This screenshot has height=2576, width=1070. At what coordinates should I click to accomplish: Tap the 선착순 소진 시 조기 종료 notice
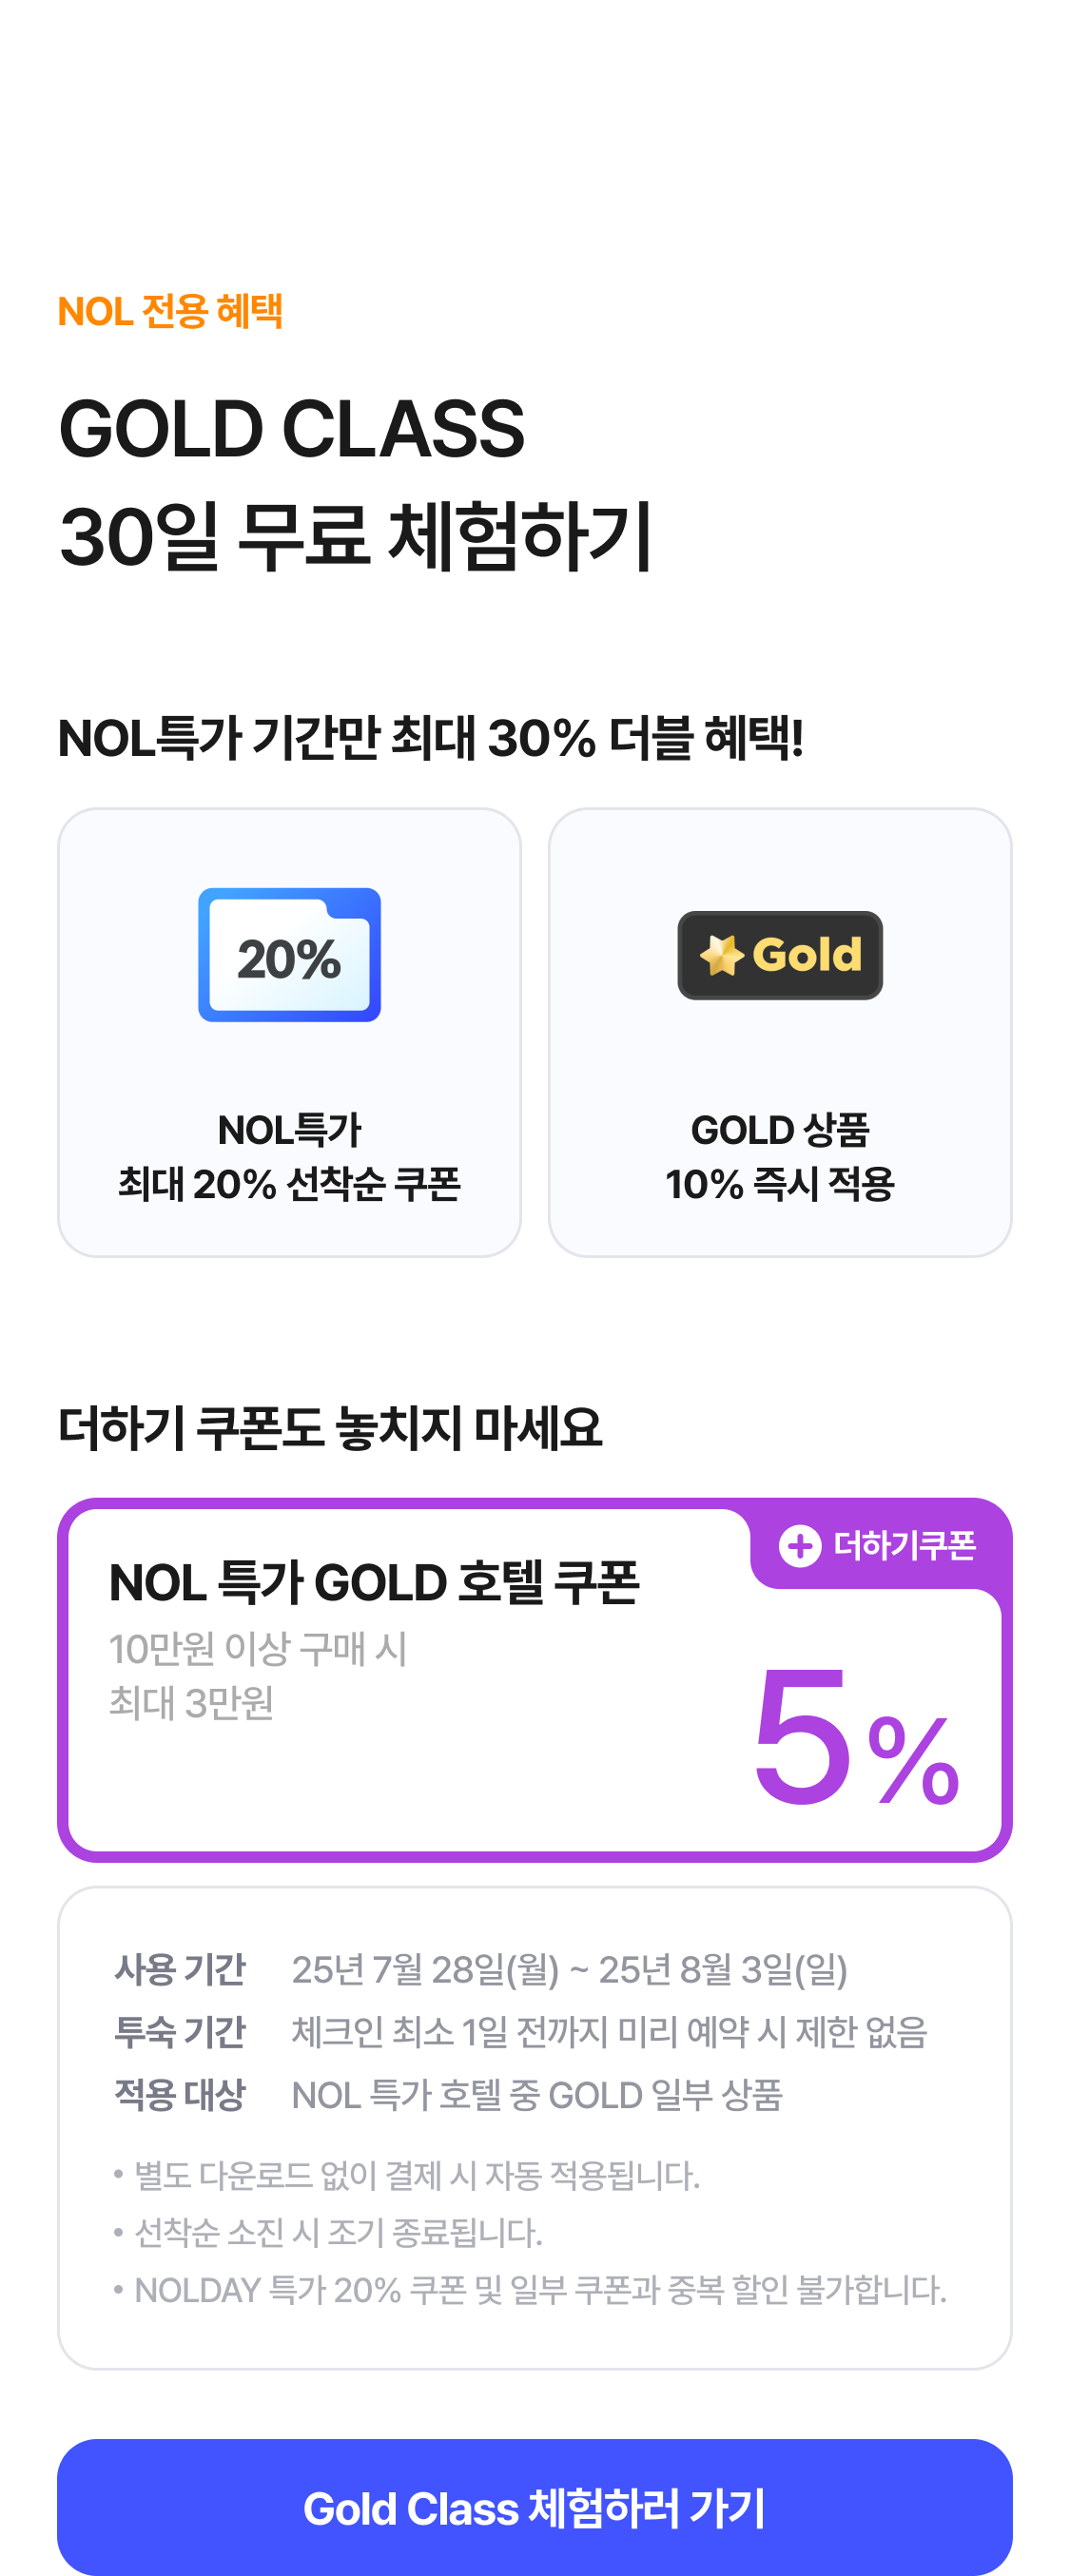(x=328, y=2232)
